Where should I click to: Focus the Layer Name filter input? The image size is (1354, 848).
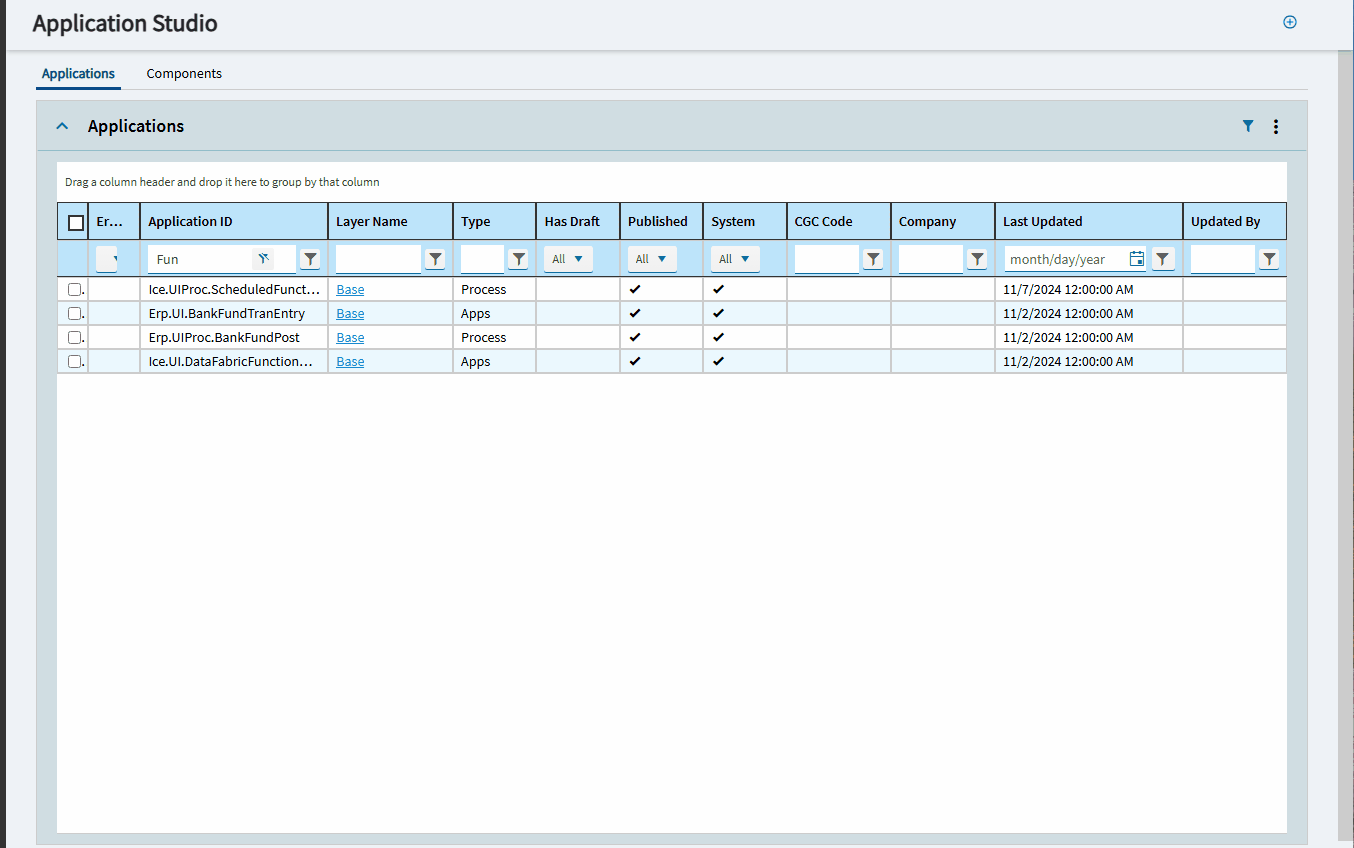coord(378,259)
